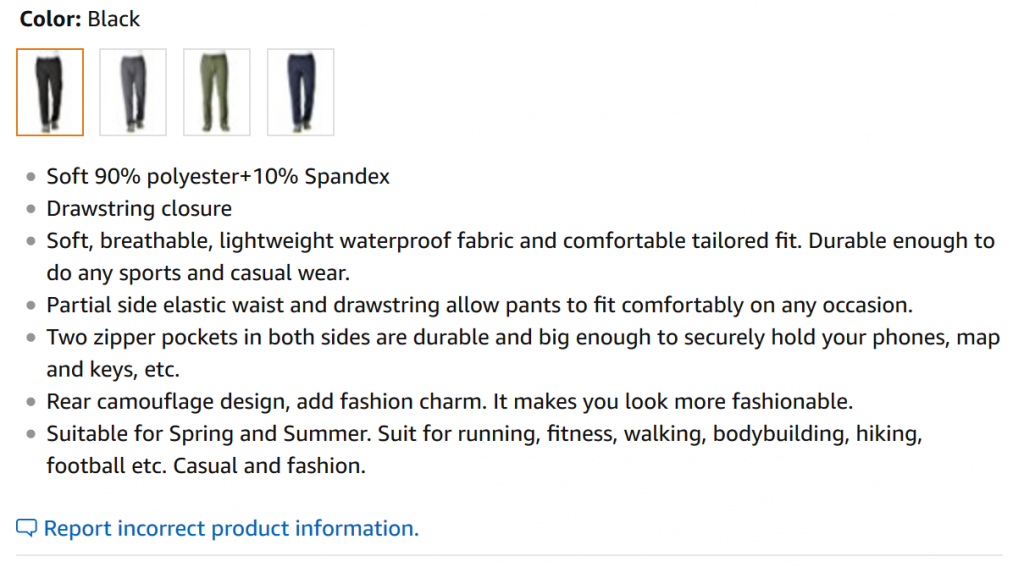The height and width of the screenshot is (567, 1024).
Task: Click the "do any sports and casual wear" line
Action: (198, 273)
